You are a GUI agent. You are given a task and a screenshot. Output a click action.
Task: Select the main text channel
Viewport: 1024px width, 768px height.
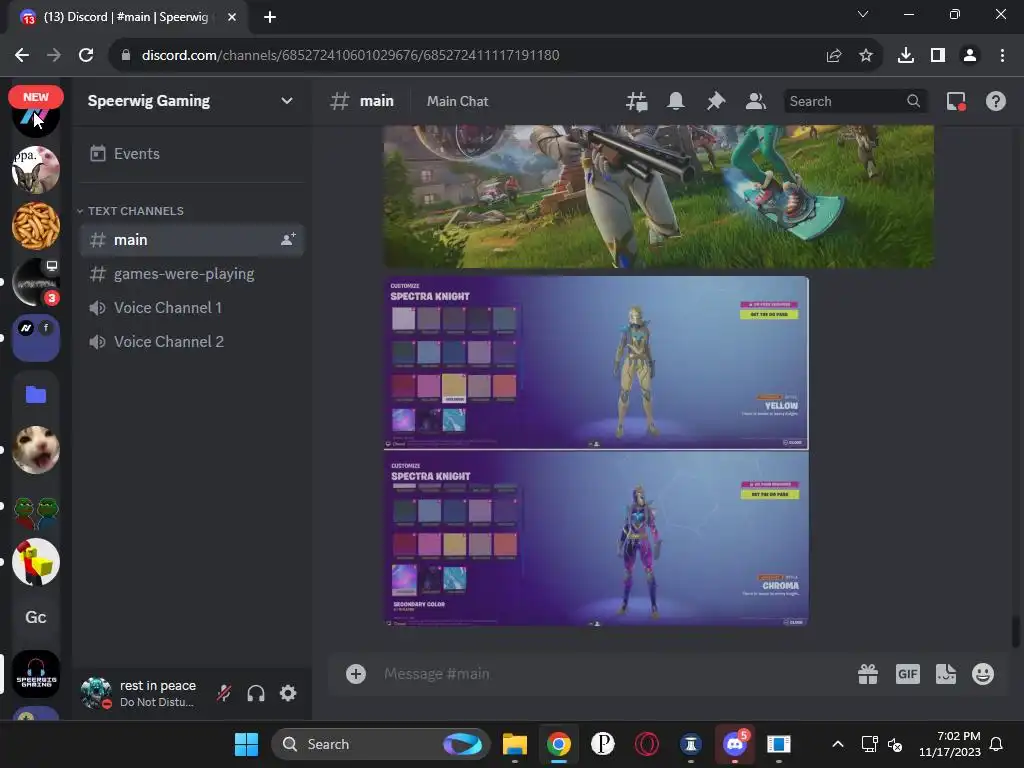click(x=191, y=240)
